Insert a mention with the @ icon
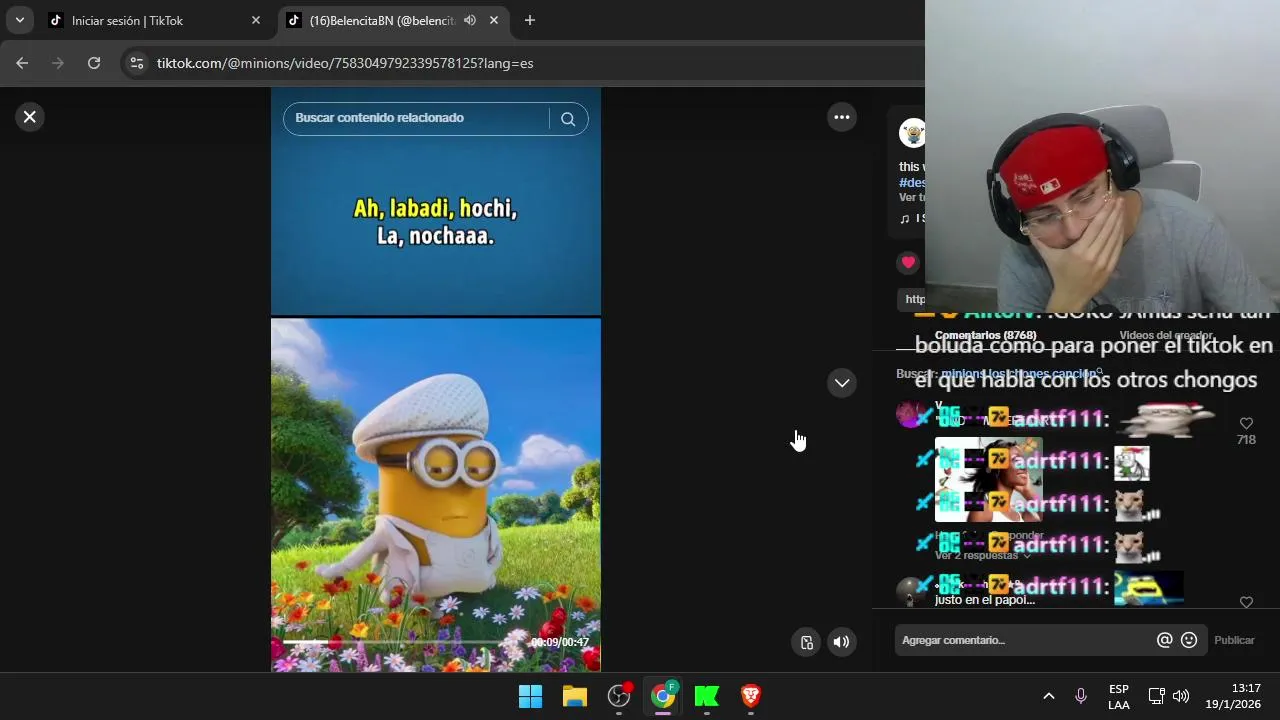The image size is (1280, 720). coord(1164,640)
